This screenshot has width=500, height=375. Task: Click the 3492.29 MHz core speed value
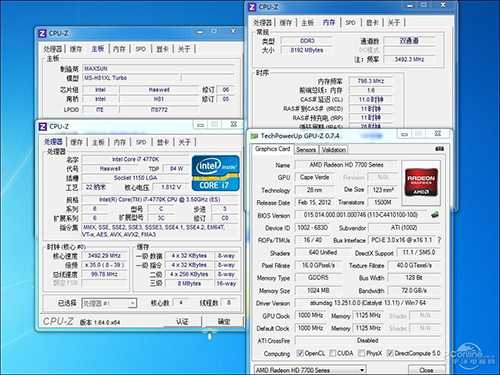coord(104,256)
